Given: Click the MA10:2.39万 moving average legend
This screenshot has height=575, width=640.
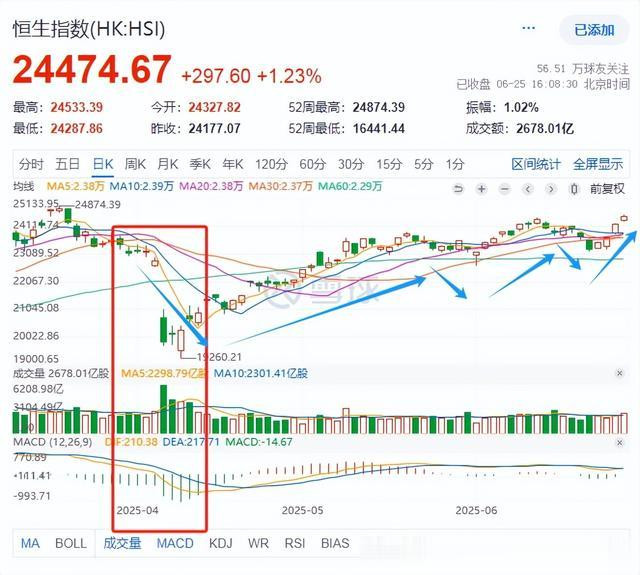Looking at the screenshot, I should pyautogui.click(x=142, y=186).
